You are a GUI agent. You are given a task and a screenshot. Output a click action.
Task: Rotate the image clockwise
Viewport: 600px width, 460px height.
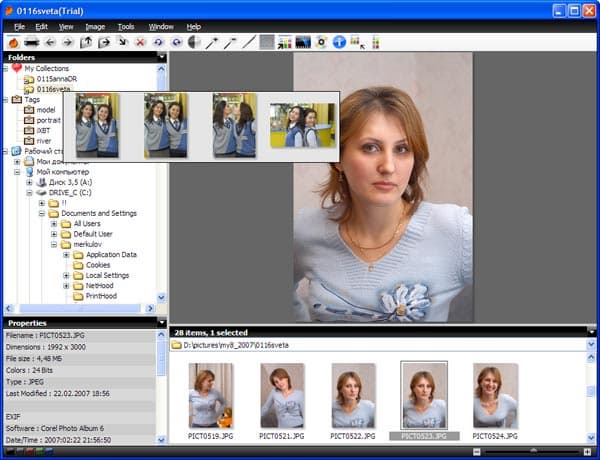point(176,42)
